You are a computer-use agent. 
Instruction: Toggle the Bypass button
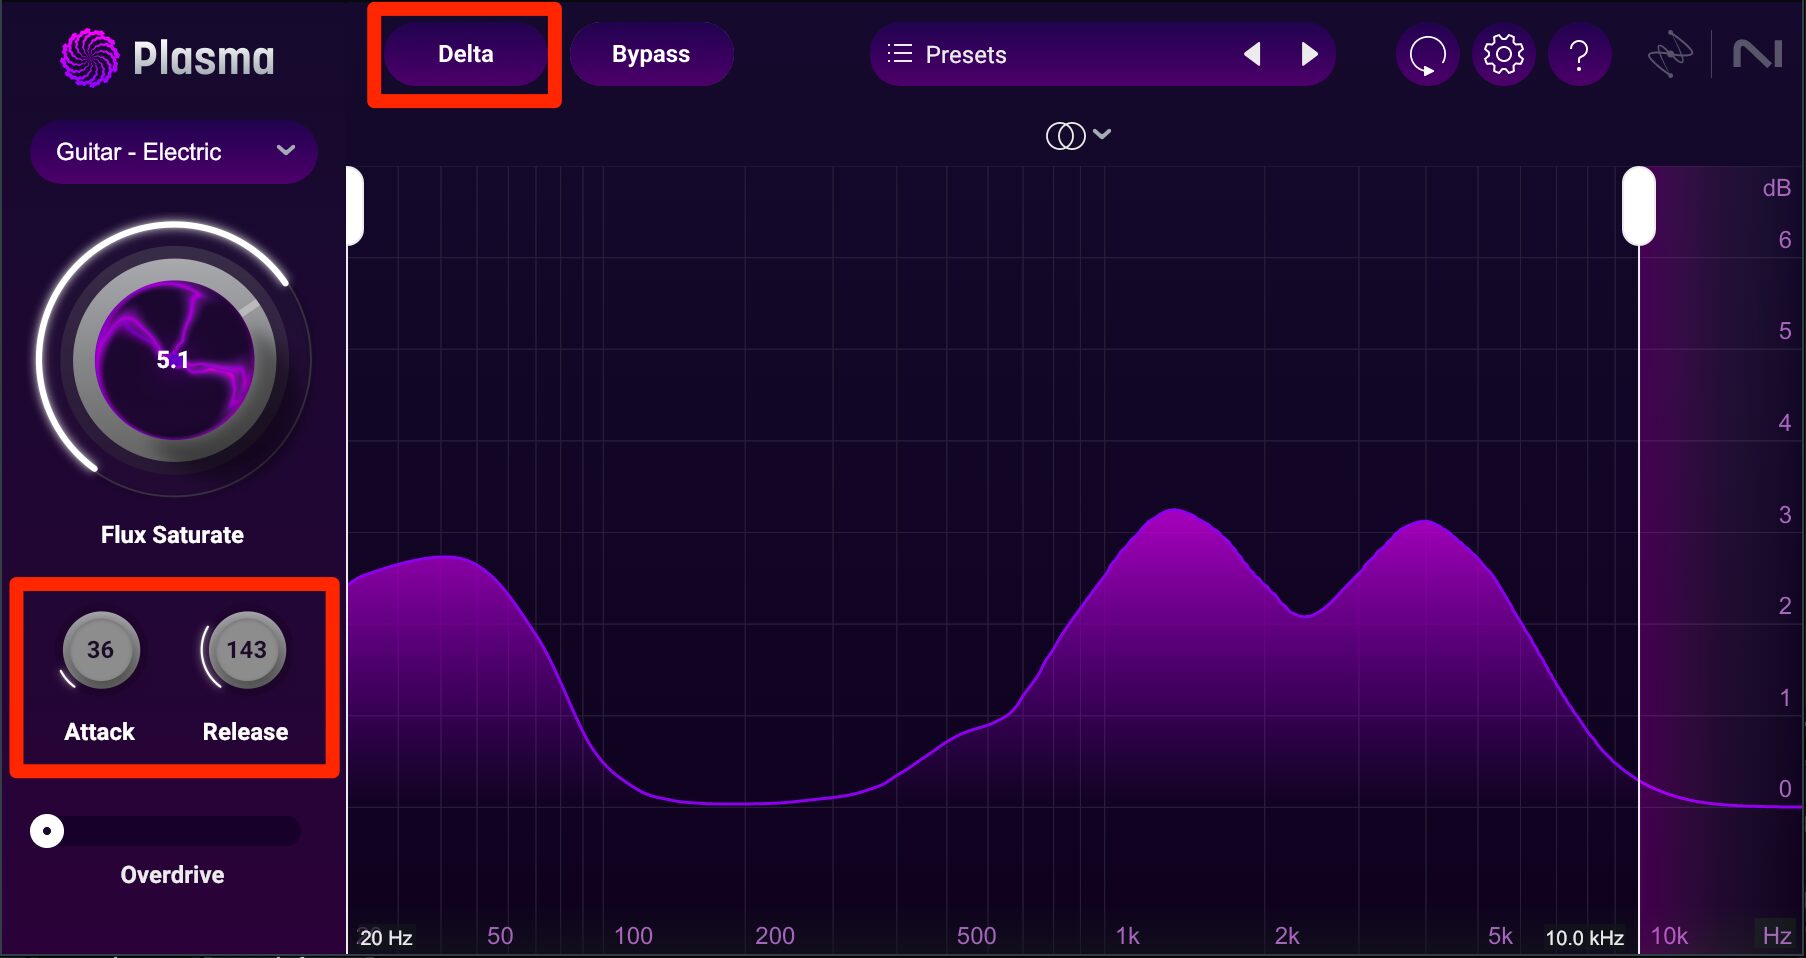(x=651, y=54)
